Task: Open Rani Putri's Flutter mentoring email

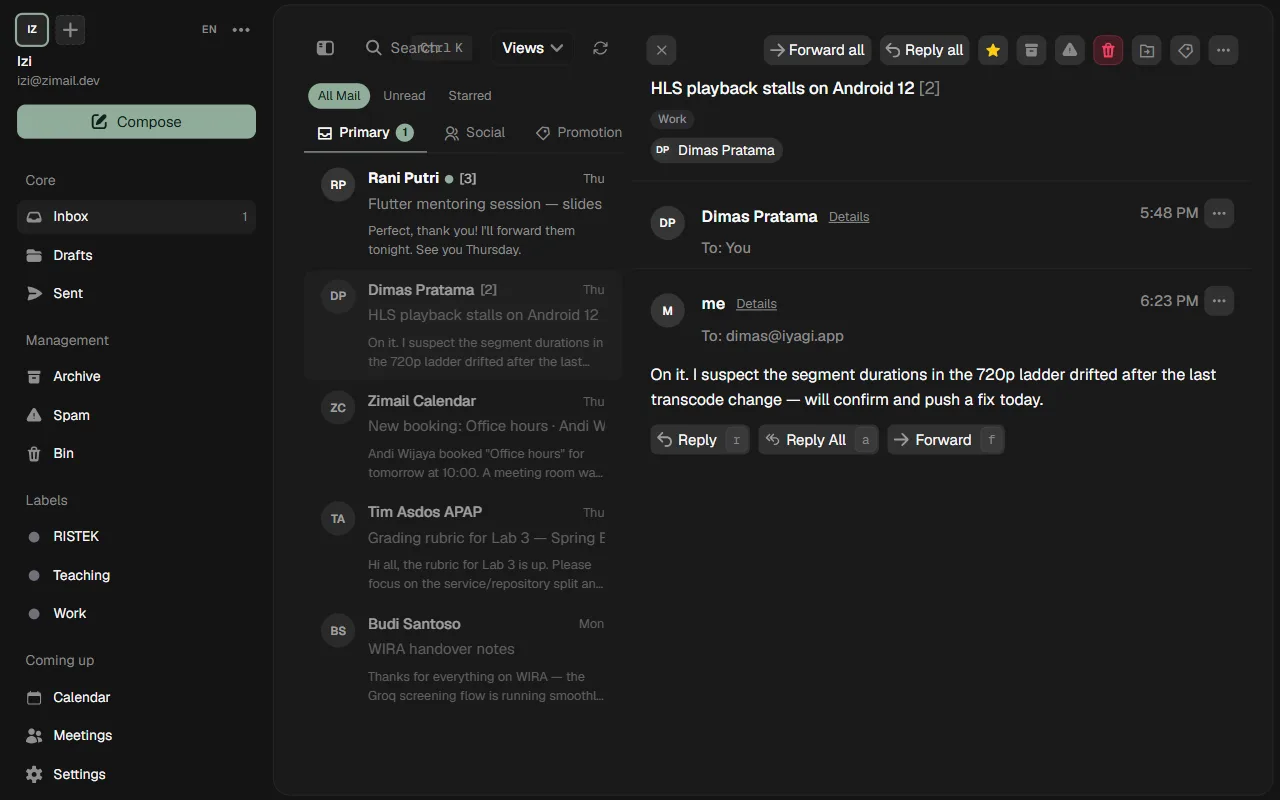Action: click(x=463, y=214)
